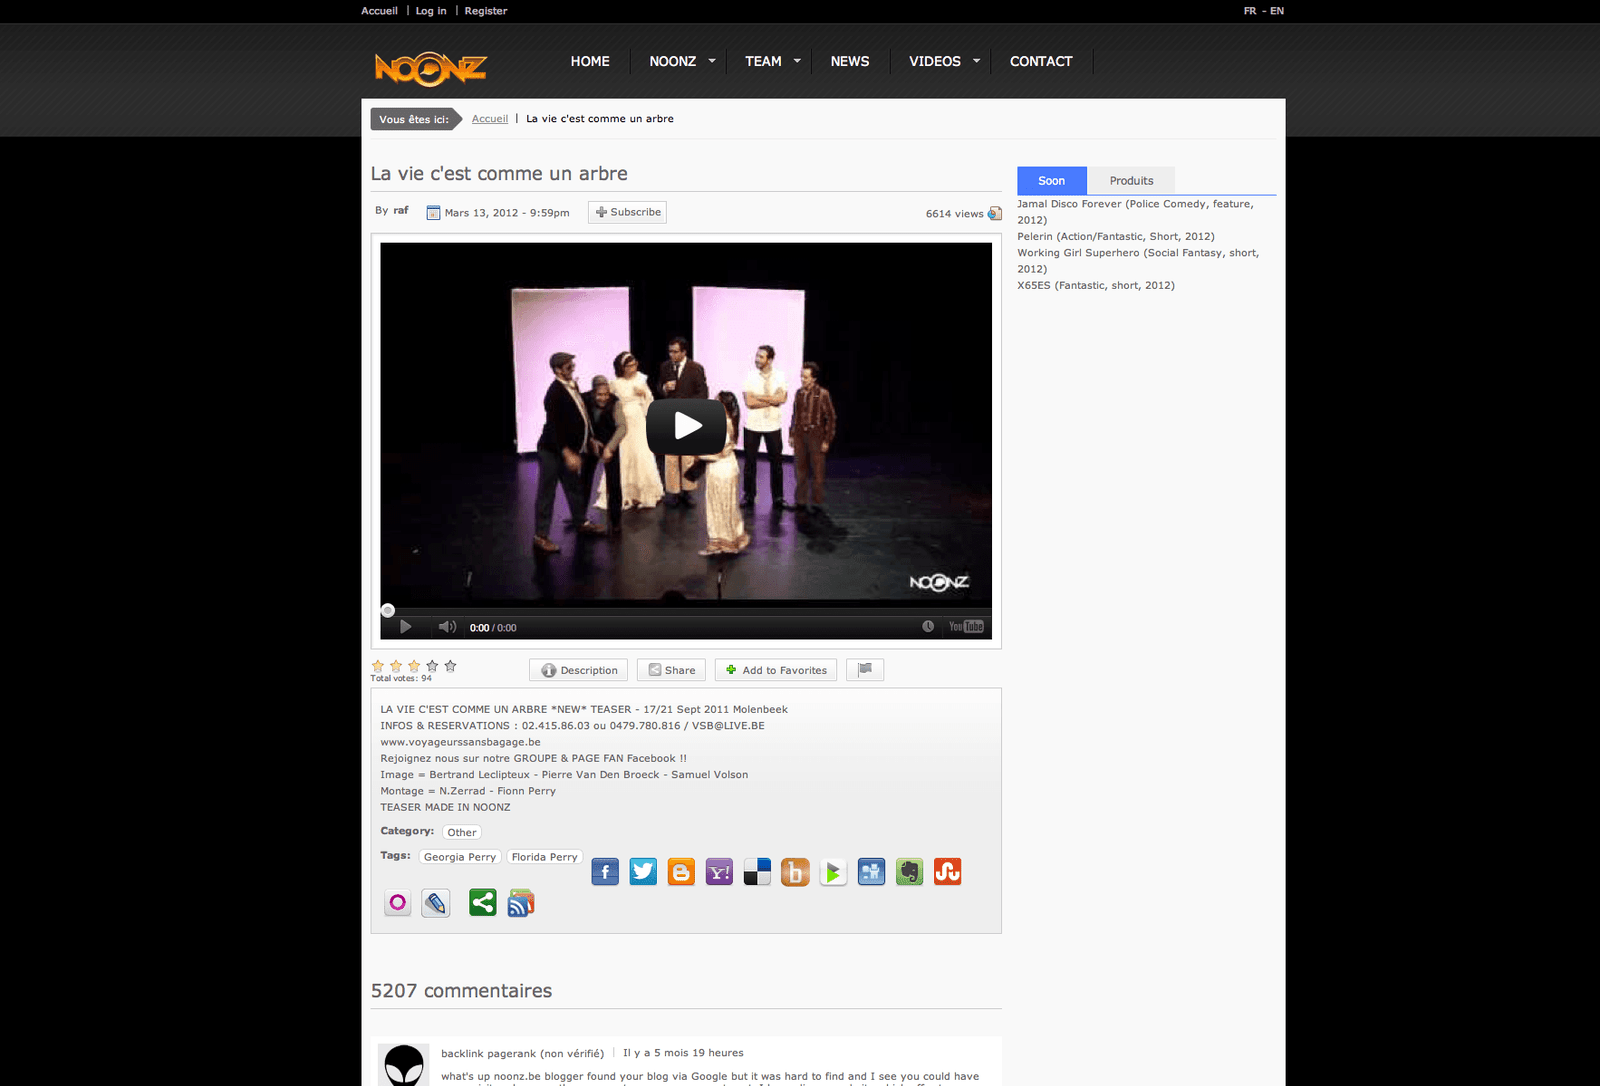The height and width of the screenshot is (1086, 1600).
Task: Follow the Accueil breadcrumb link
Action: [x=490, y=119]
